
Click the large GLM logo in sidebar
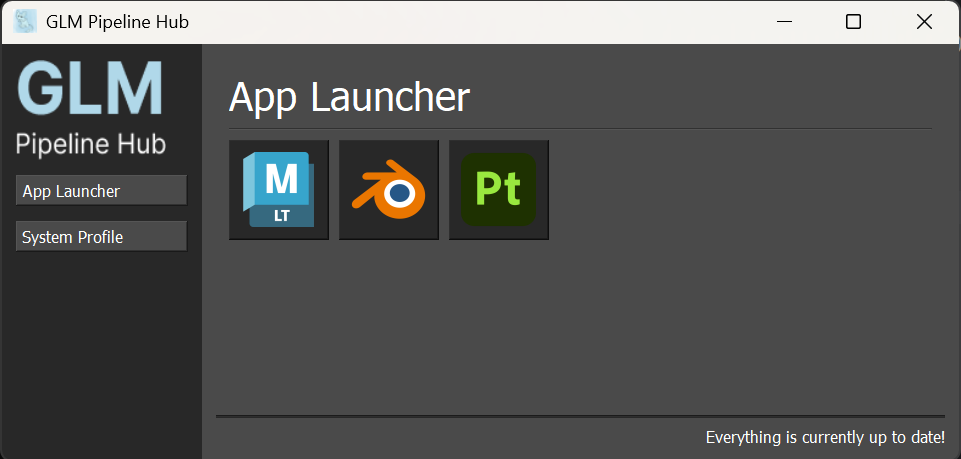tap(90, 90)
